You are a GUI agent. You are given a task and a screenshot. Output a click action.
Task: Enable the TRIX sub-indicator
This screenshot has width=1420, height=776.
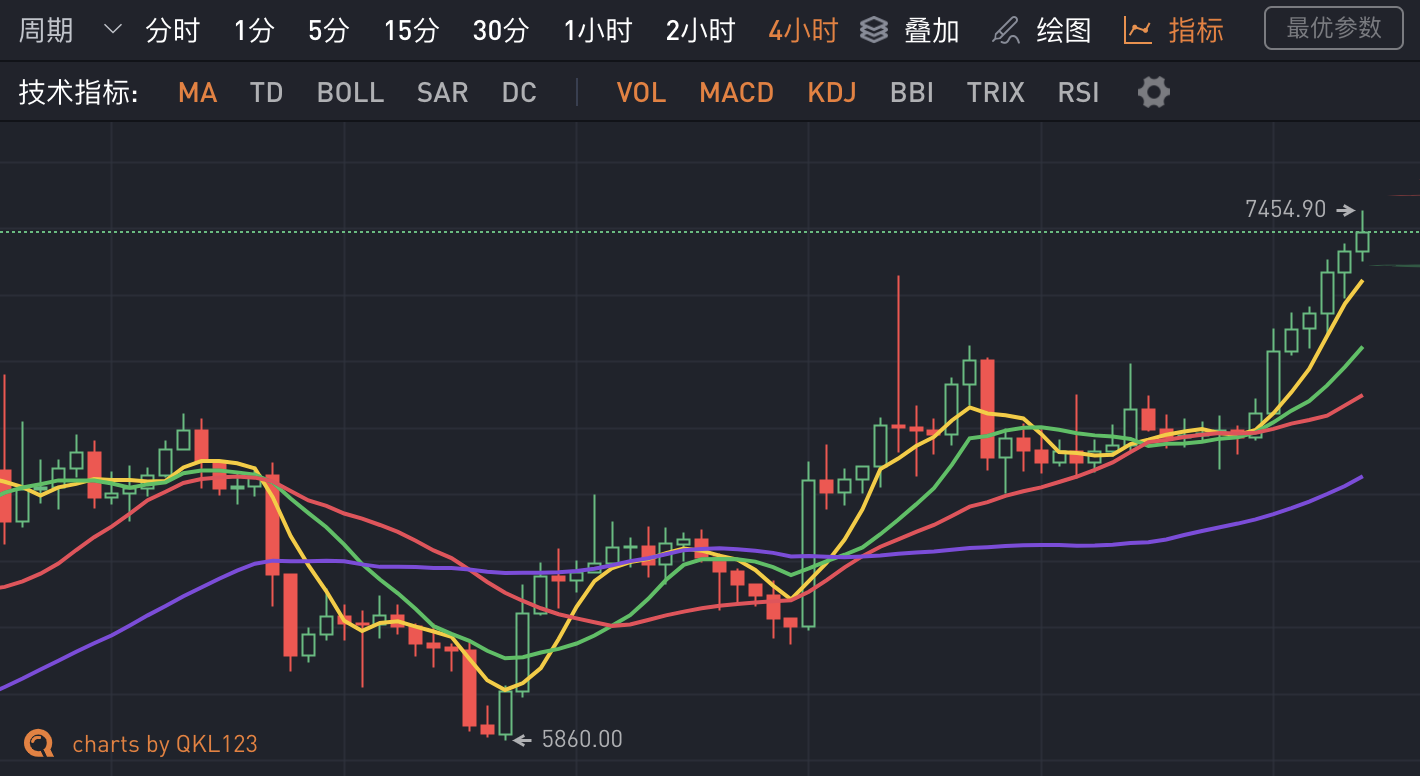996,93
